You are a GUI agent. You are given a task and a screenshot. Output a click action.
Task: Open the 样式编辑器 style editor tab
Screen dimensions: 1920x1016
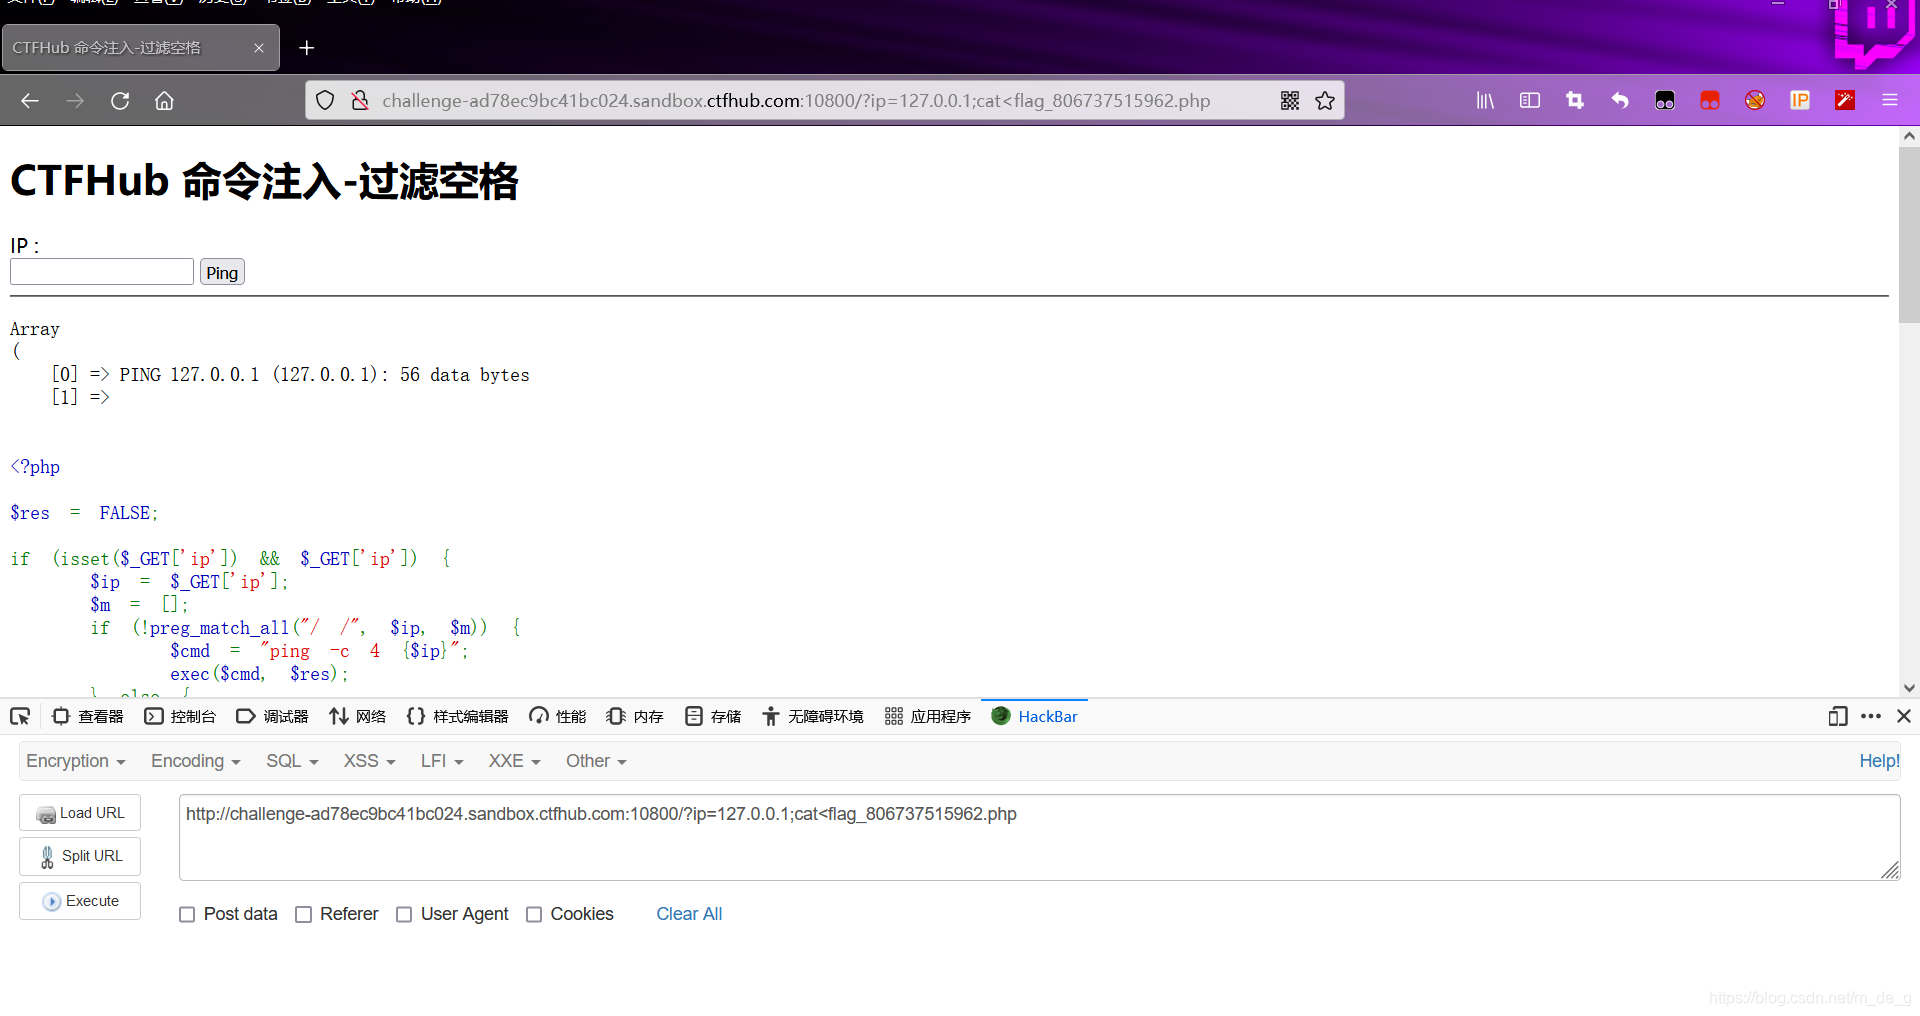pyautogui.click(x=458, y=717)
